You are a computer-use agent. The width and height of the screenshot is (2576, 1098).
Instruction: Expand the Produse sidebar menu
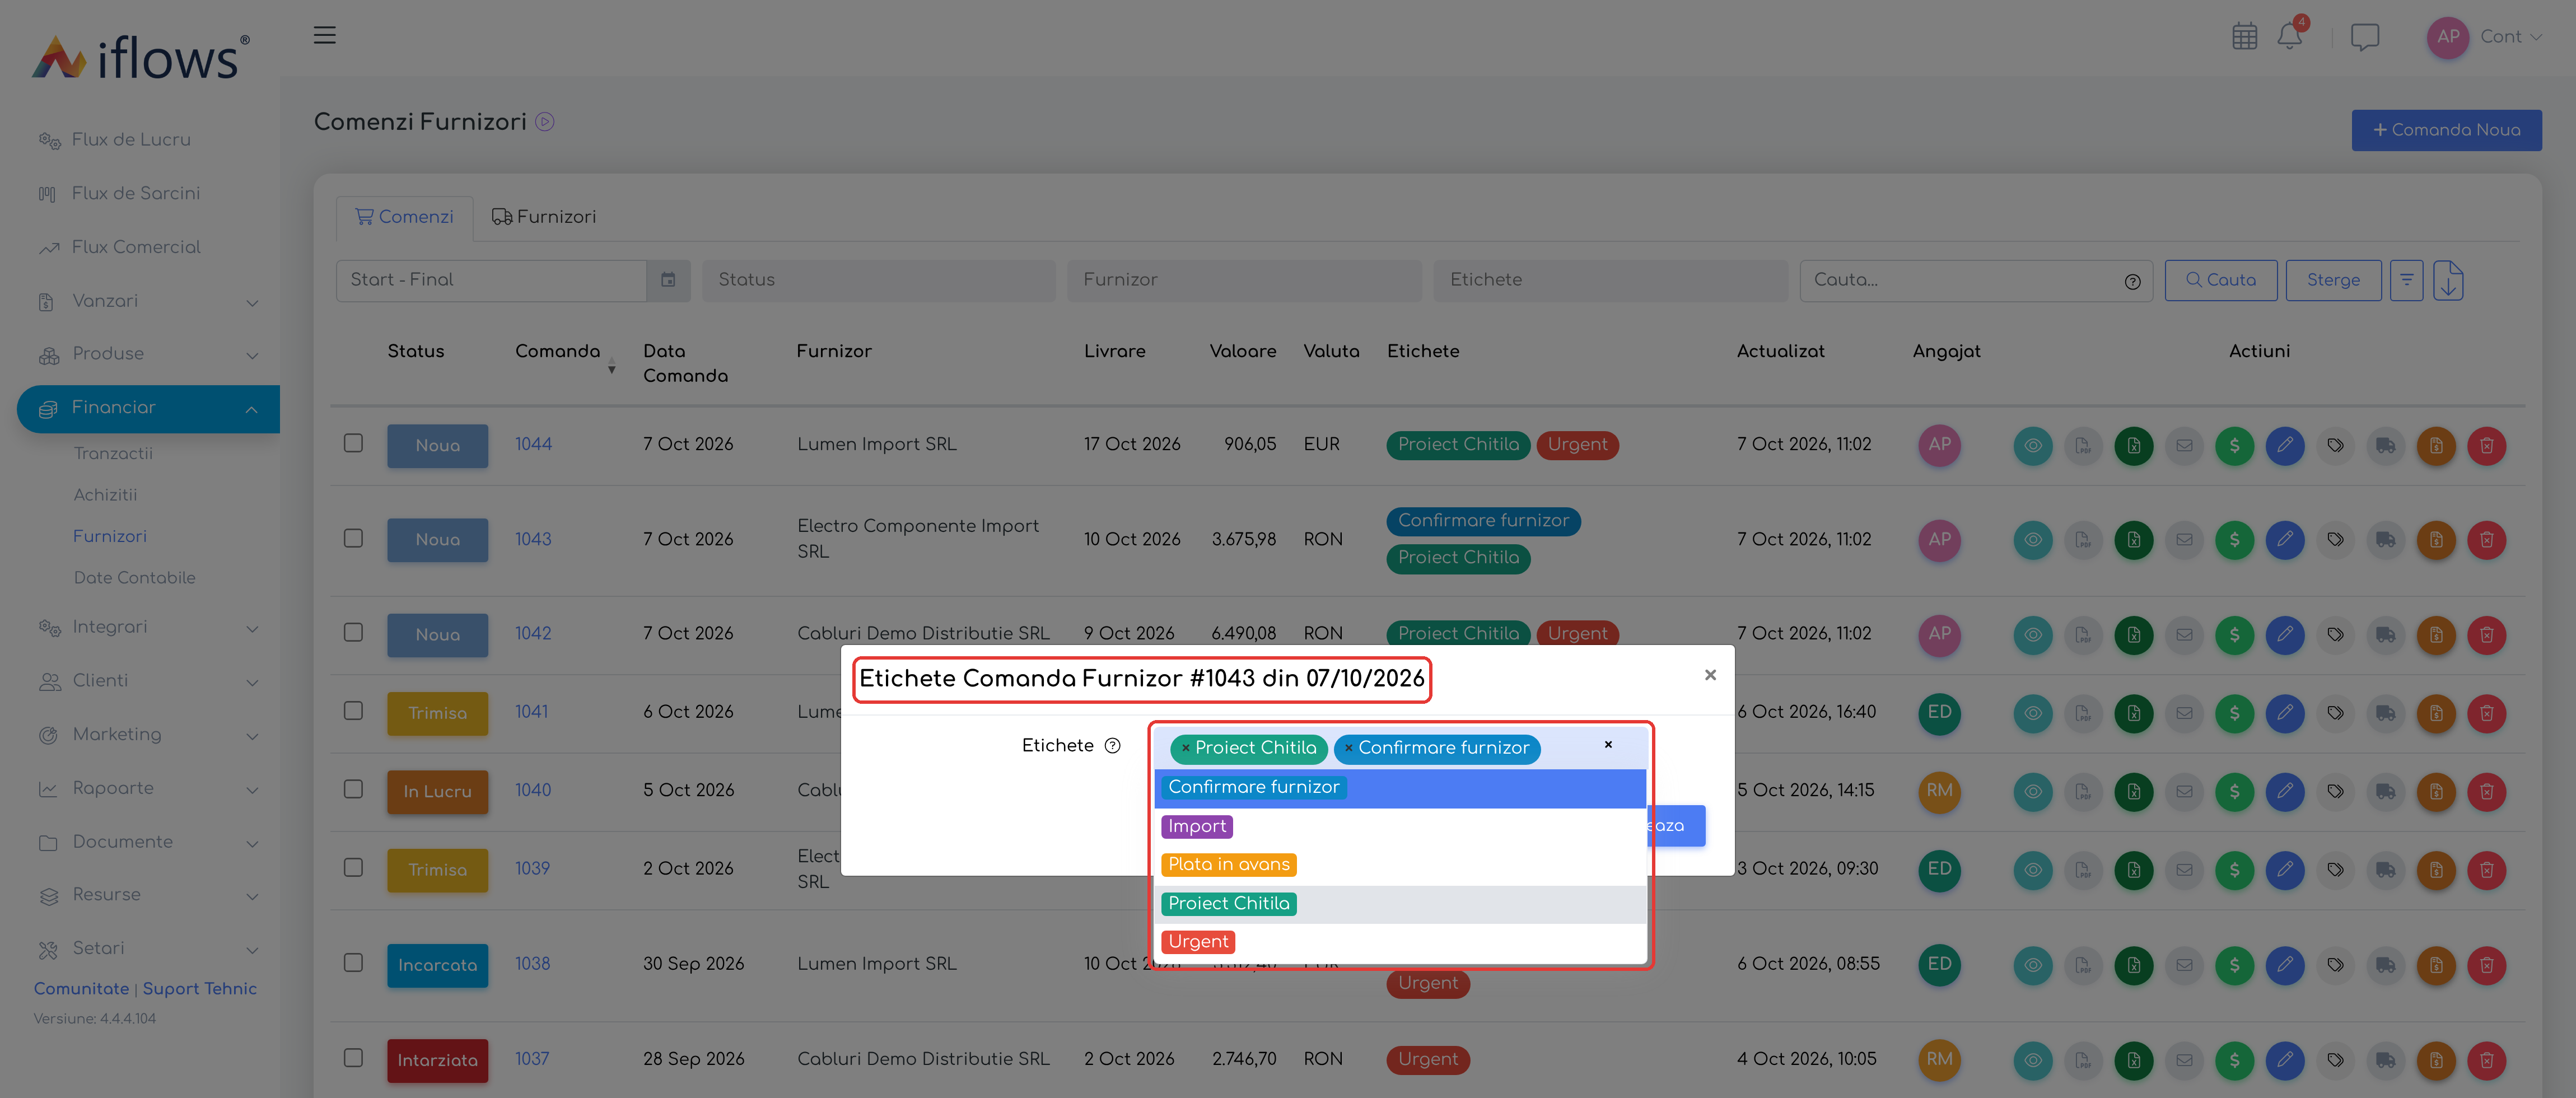(x=148, y=354)
